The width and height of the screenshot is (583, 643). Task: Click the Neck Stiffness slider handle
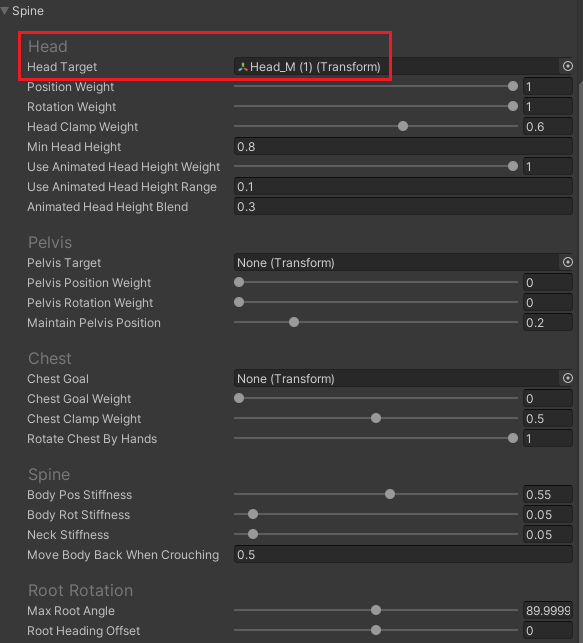coord(253,534)
